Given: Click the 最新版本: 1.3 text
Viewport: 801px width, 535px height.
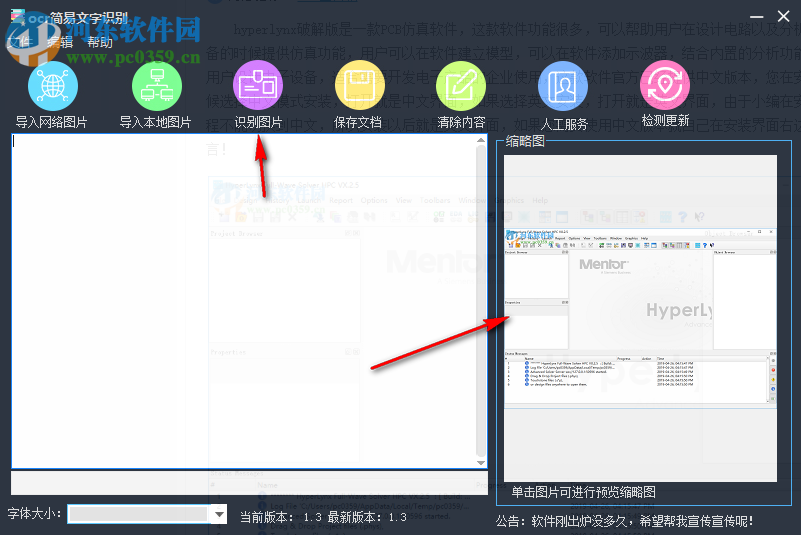Looking at the screenshot, I should [367, 517].
